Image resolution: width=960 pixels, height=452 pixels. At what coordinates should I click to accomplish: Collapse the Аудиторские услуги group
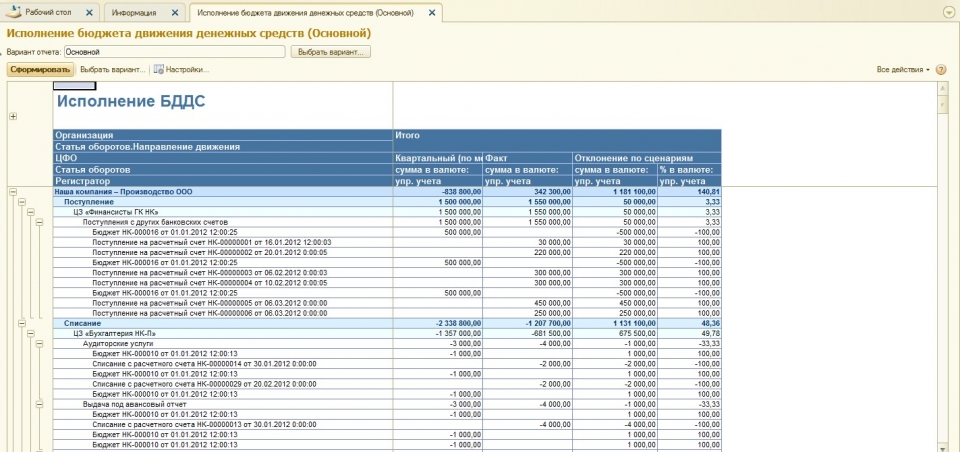click(40, 344)
